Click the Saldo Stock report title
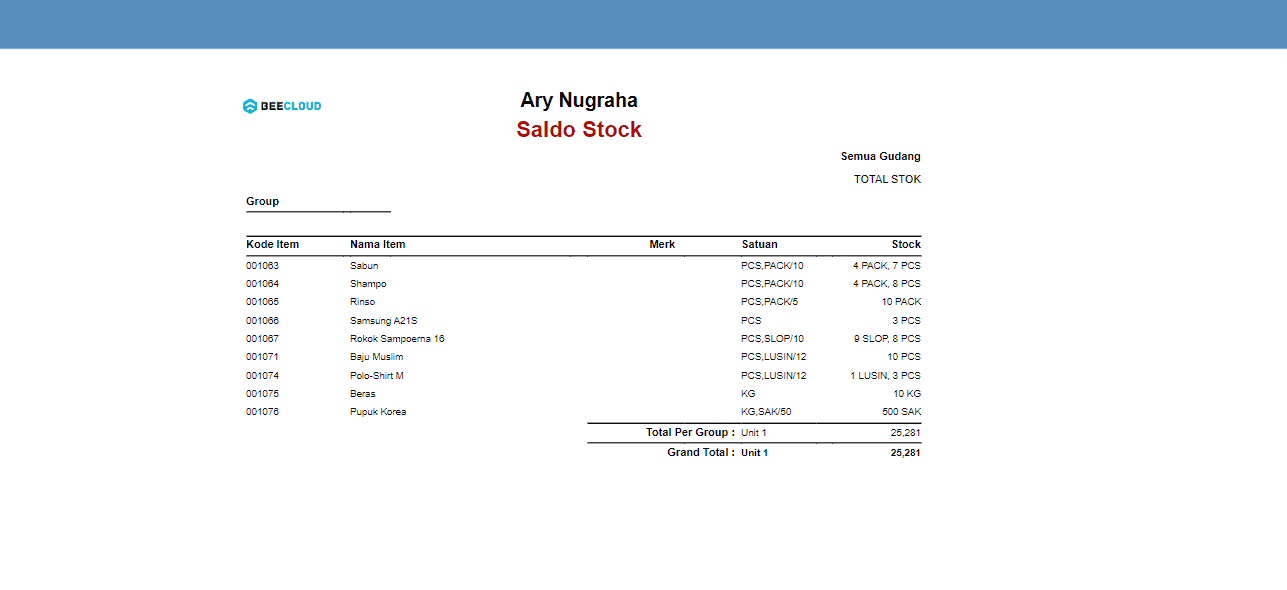The height and width of the screenshot is (590, 1287). click(579, 130)
